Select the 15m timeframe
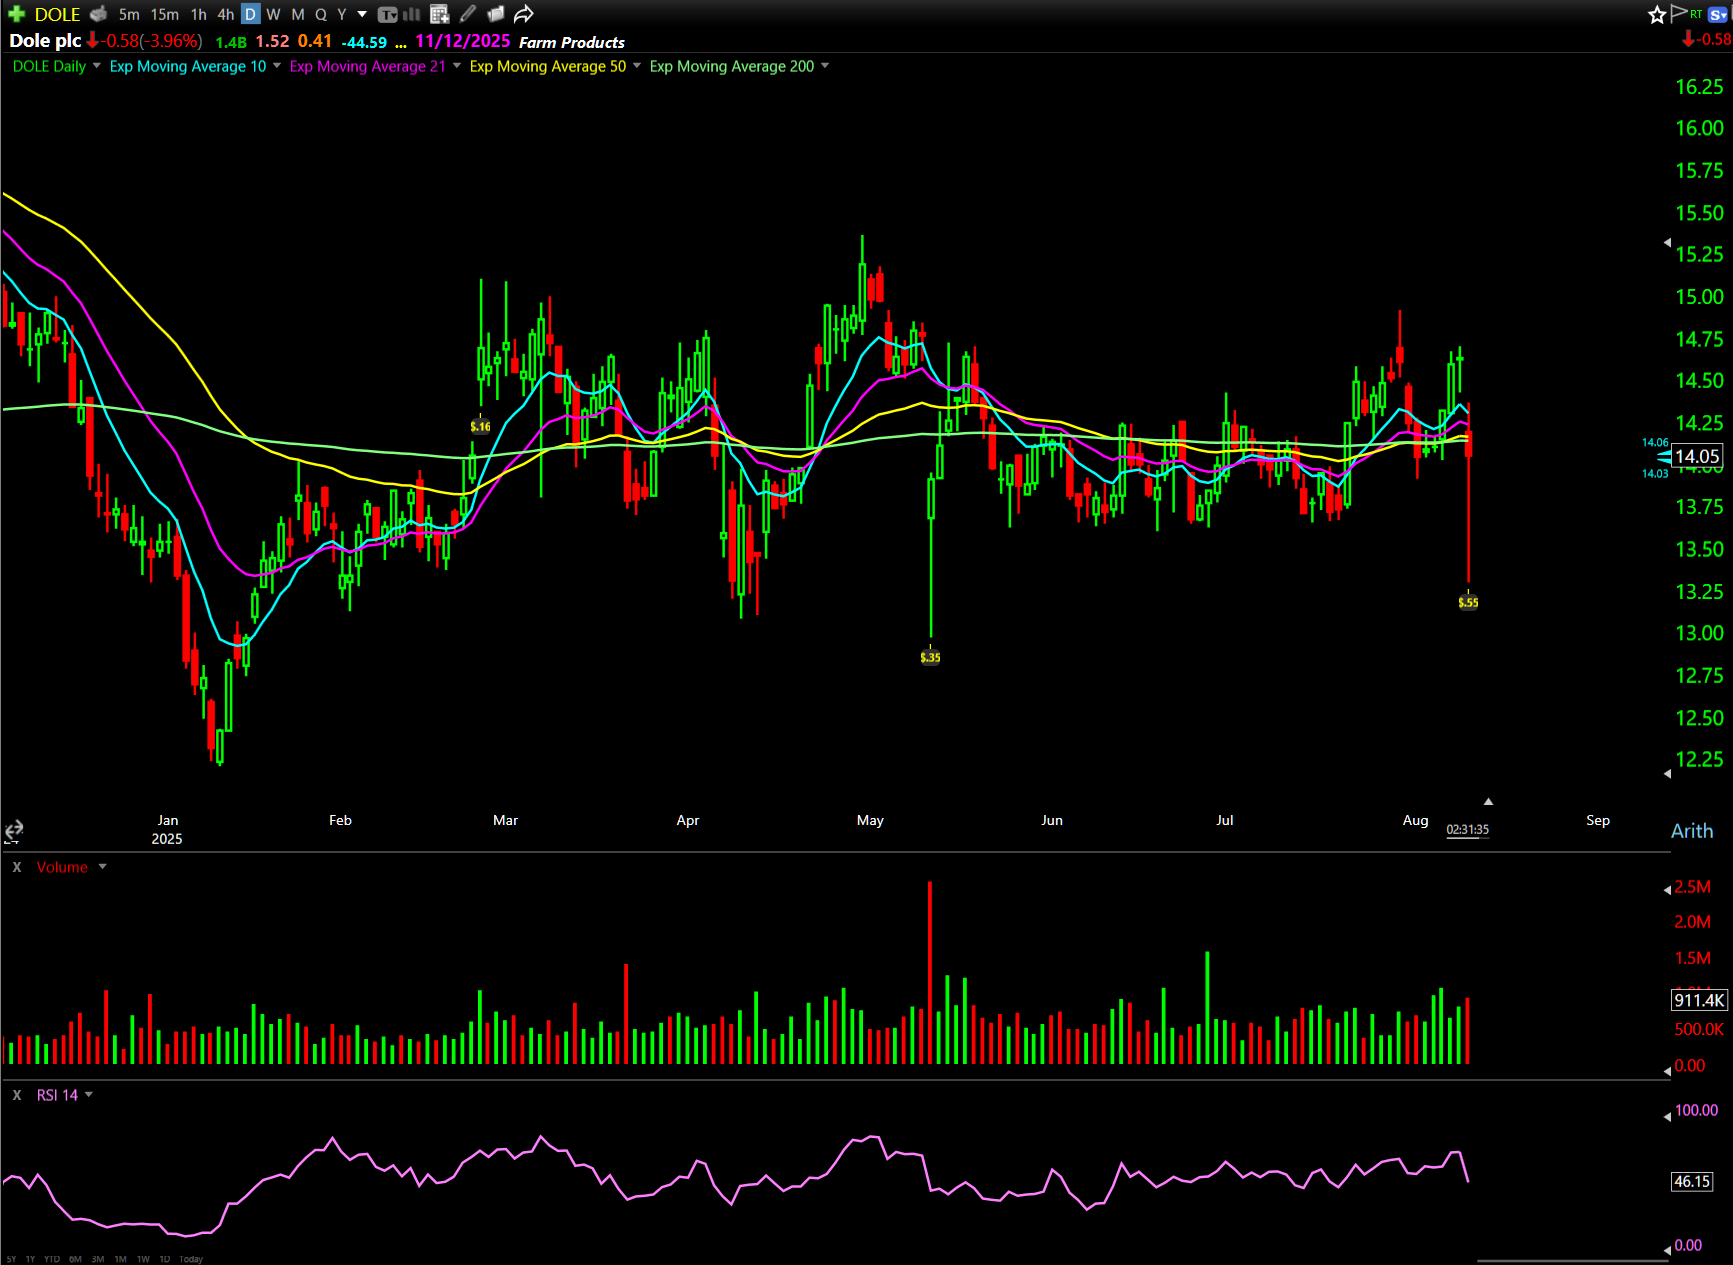The height and width of the screenshot is (1265, 1733). tap(165, 14)
